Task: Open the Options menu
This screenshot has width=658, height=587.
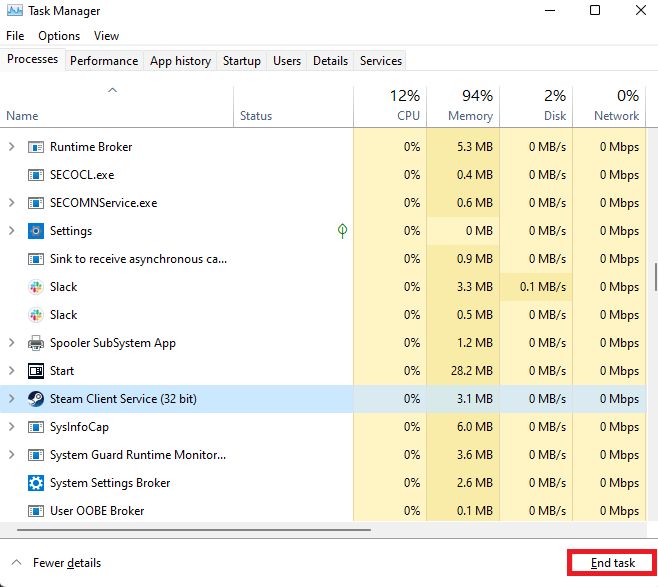Action: click(59, 36)
